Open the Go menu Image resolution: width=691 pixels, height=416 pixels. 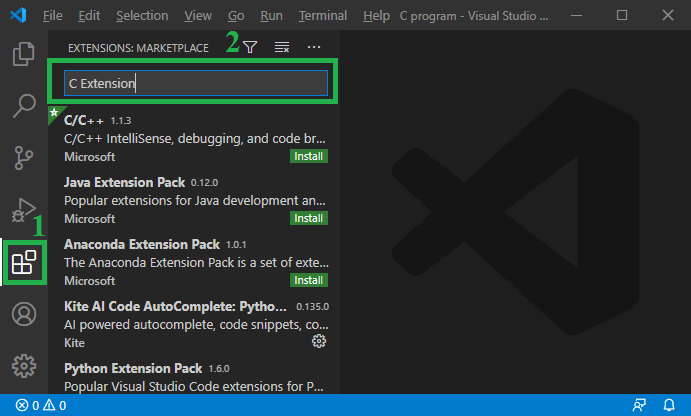pyautogui.click(x=236, y=16)
